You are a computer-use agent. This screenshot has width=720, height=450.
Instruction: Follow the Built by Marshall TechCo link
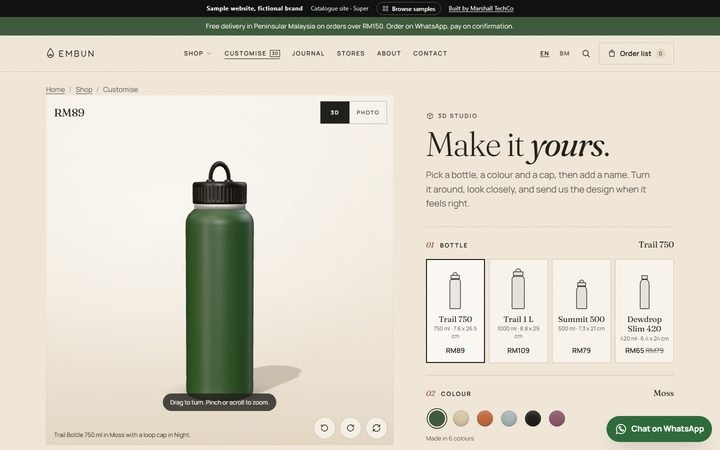481,9
